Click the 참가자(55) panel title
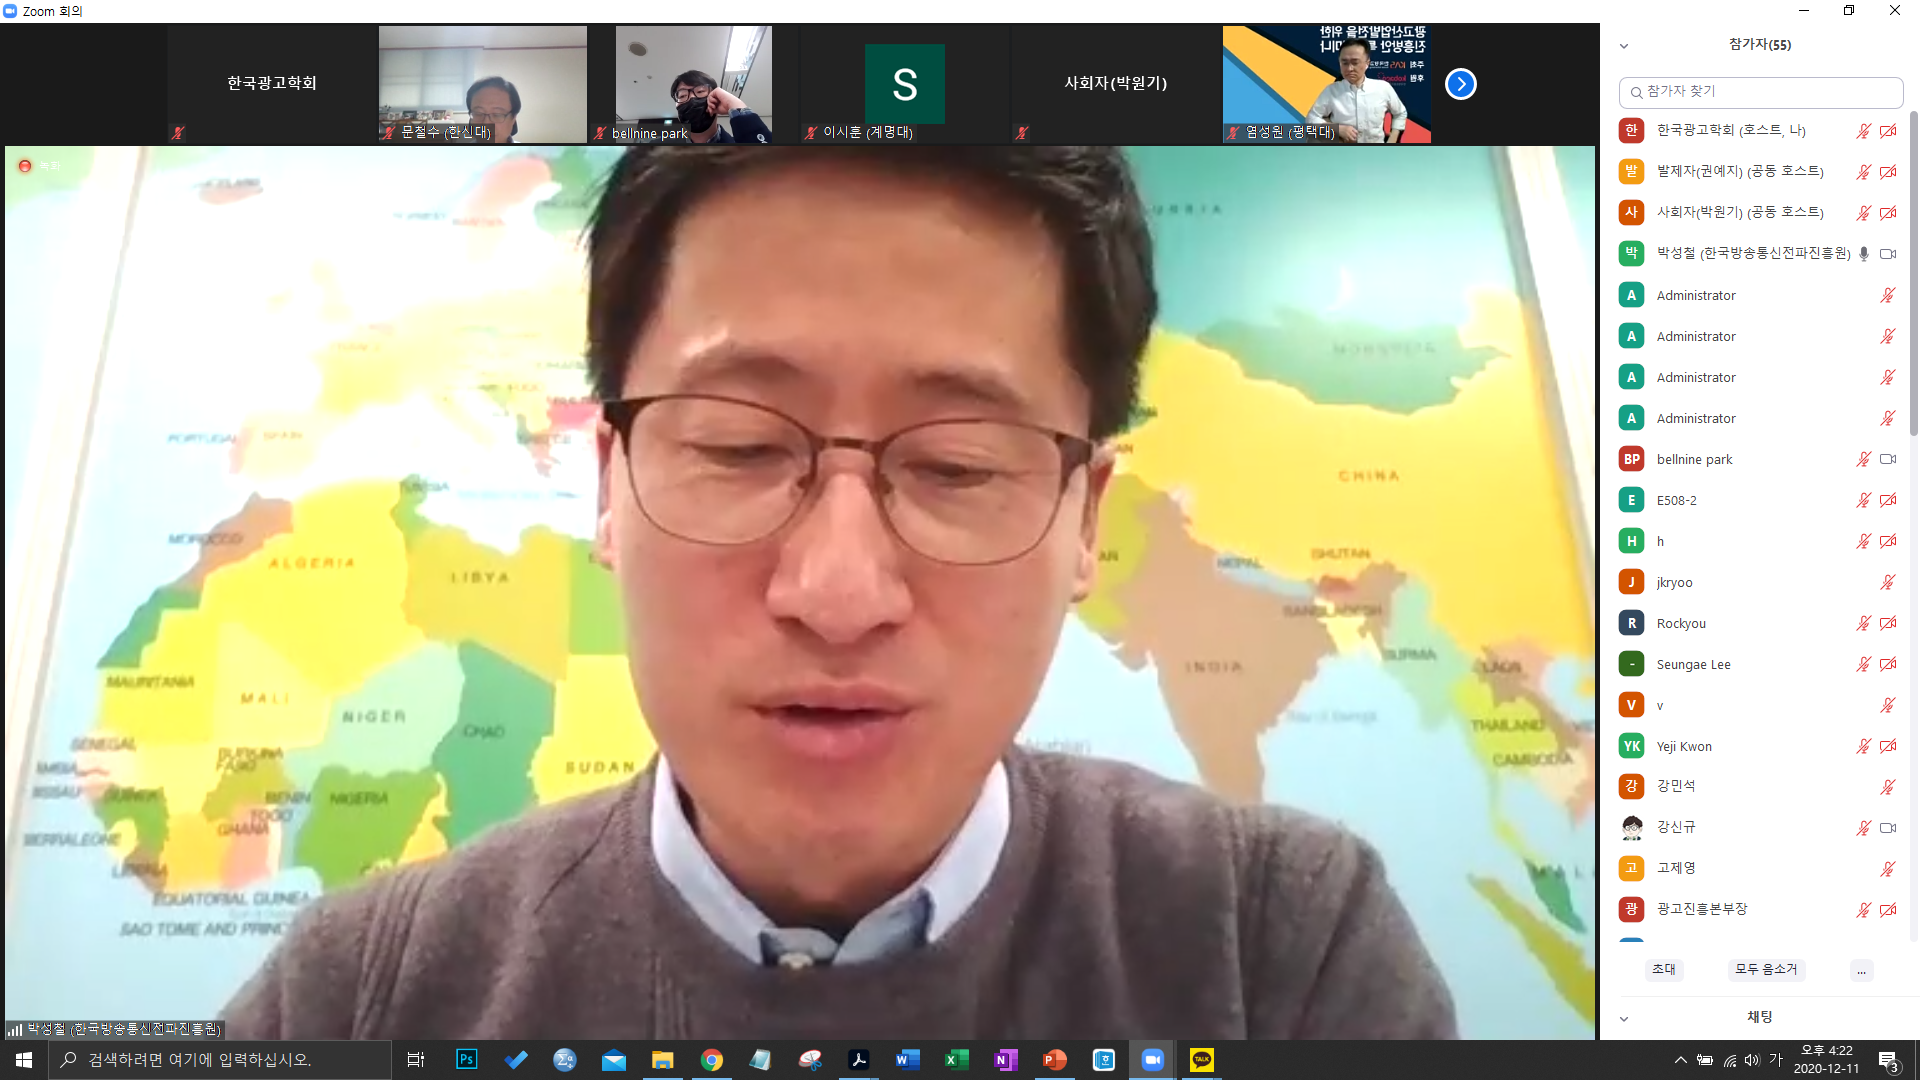This screenshot has height=1080, width=1920. tap(1760, 44)
